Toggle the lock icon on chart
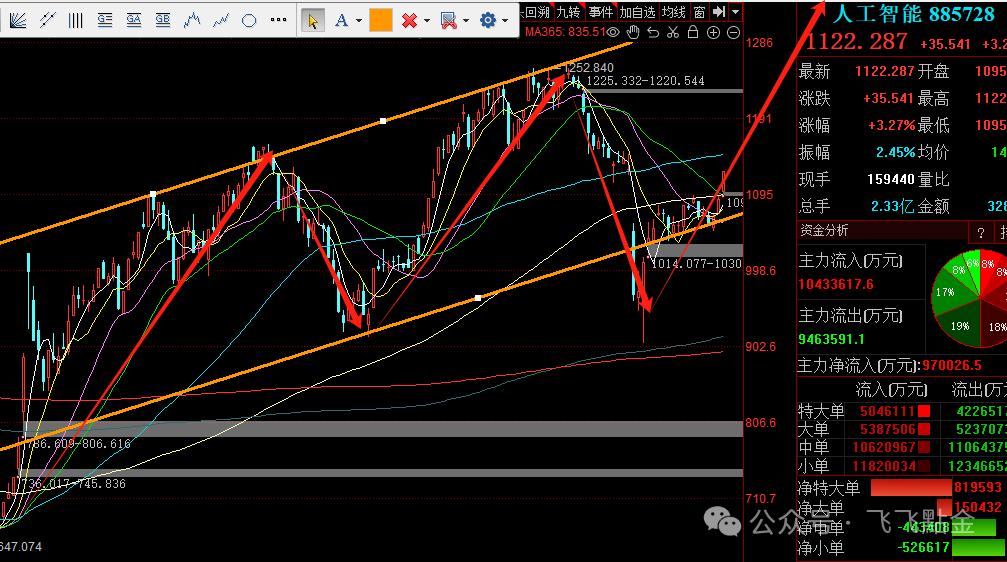Image resolution: width=1007 pixels, height=562 pixels. tap(692, 32)
